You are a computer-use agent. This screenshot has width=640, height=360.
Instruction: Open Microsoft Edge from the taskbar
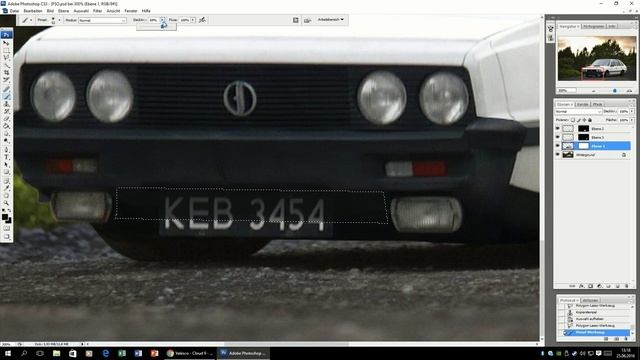[105, 353]
